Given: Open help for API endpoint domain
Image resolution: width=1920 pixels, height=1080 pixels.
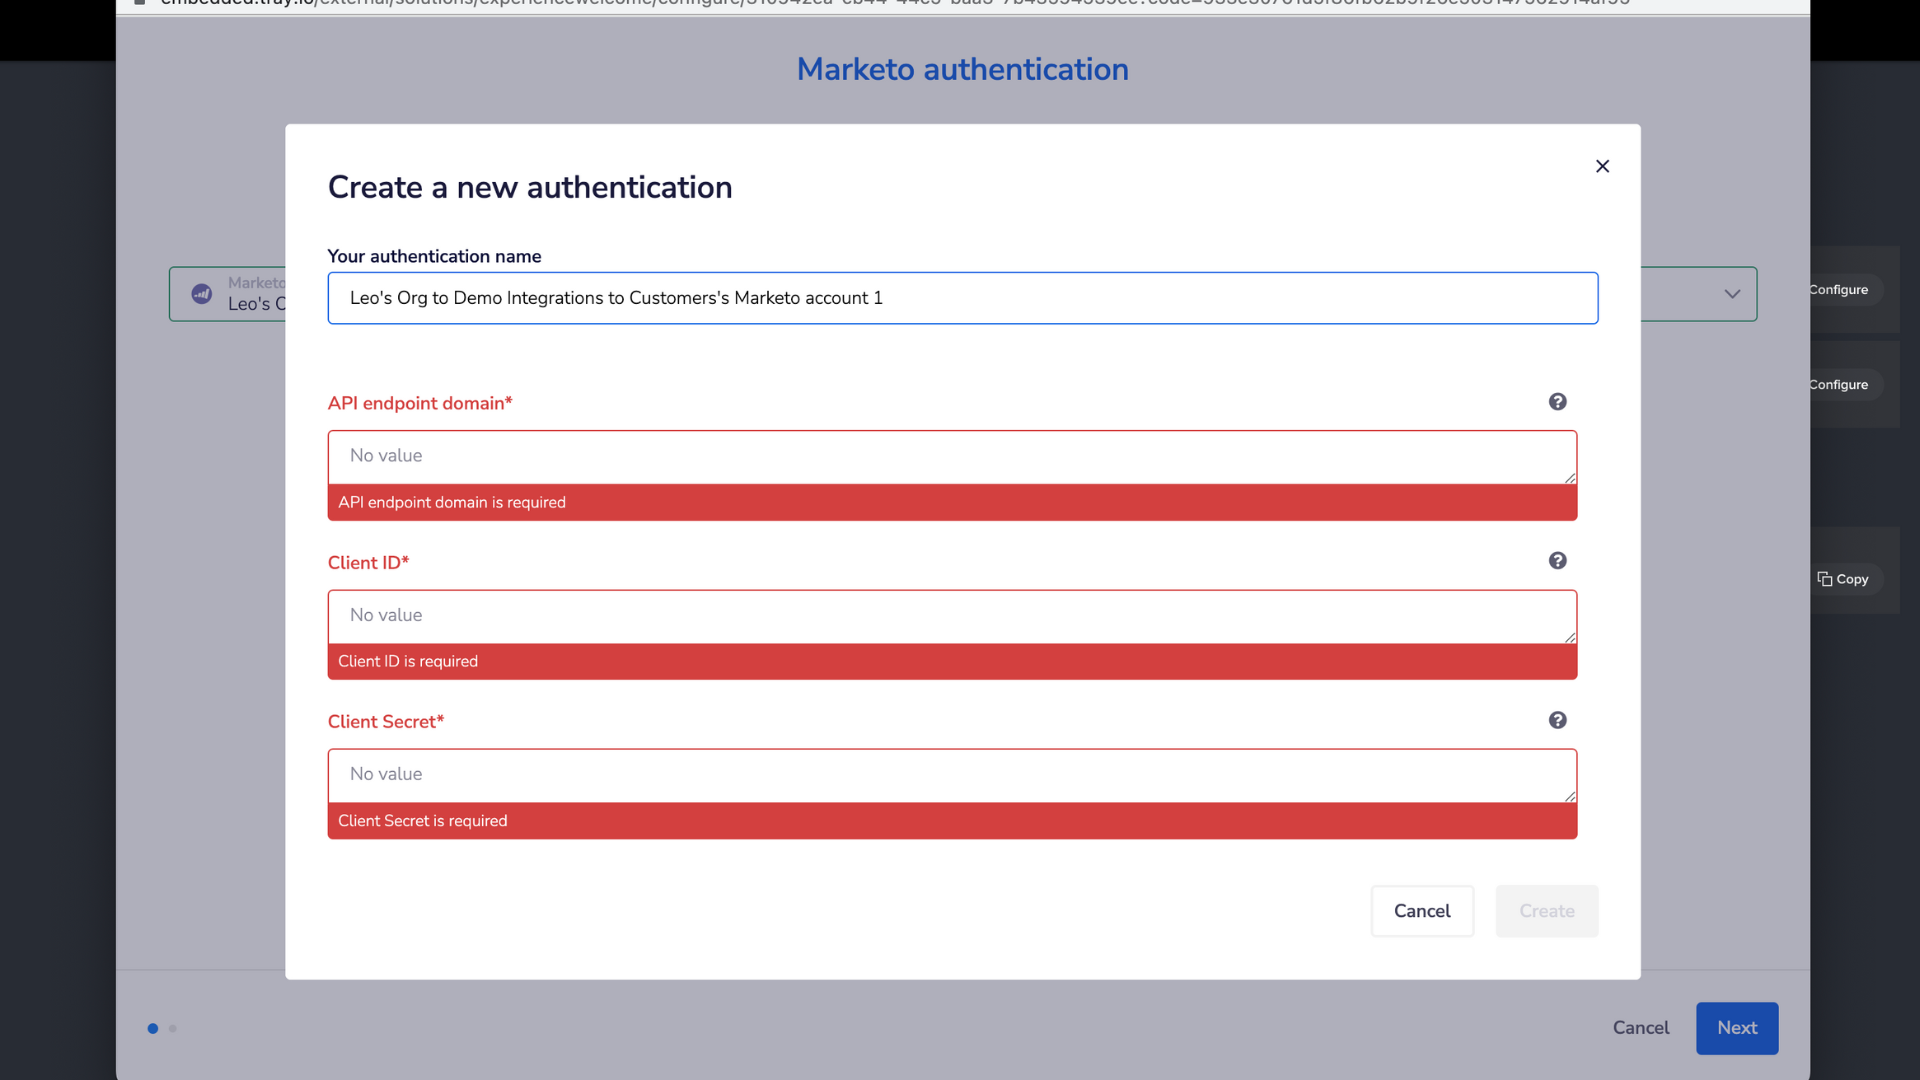Looking at the screenshot, I should click(1557, 402).
